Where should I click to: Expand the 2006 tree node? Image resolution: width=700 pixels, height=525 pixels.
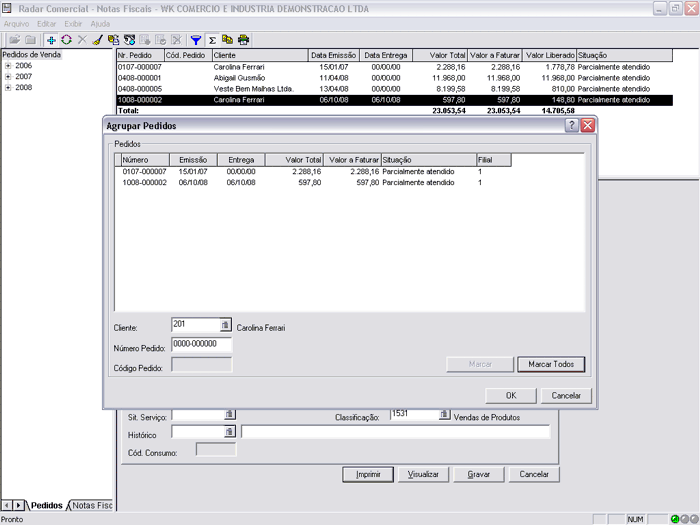click(8, 65)
